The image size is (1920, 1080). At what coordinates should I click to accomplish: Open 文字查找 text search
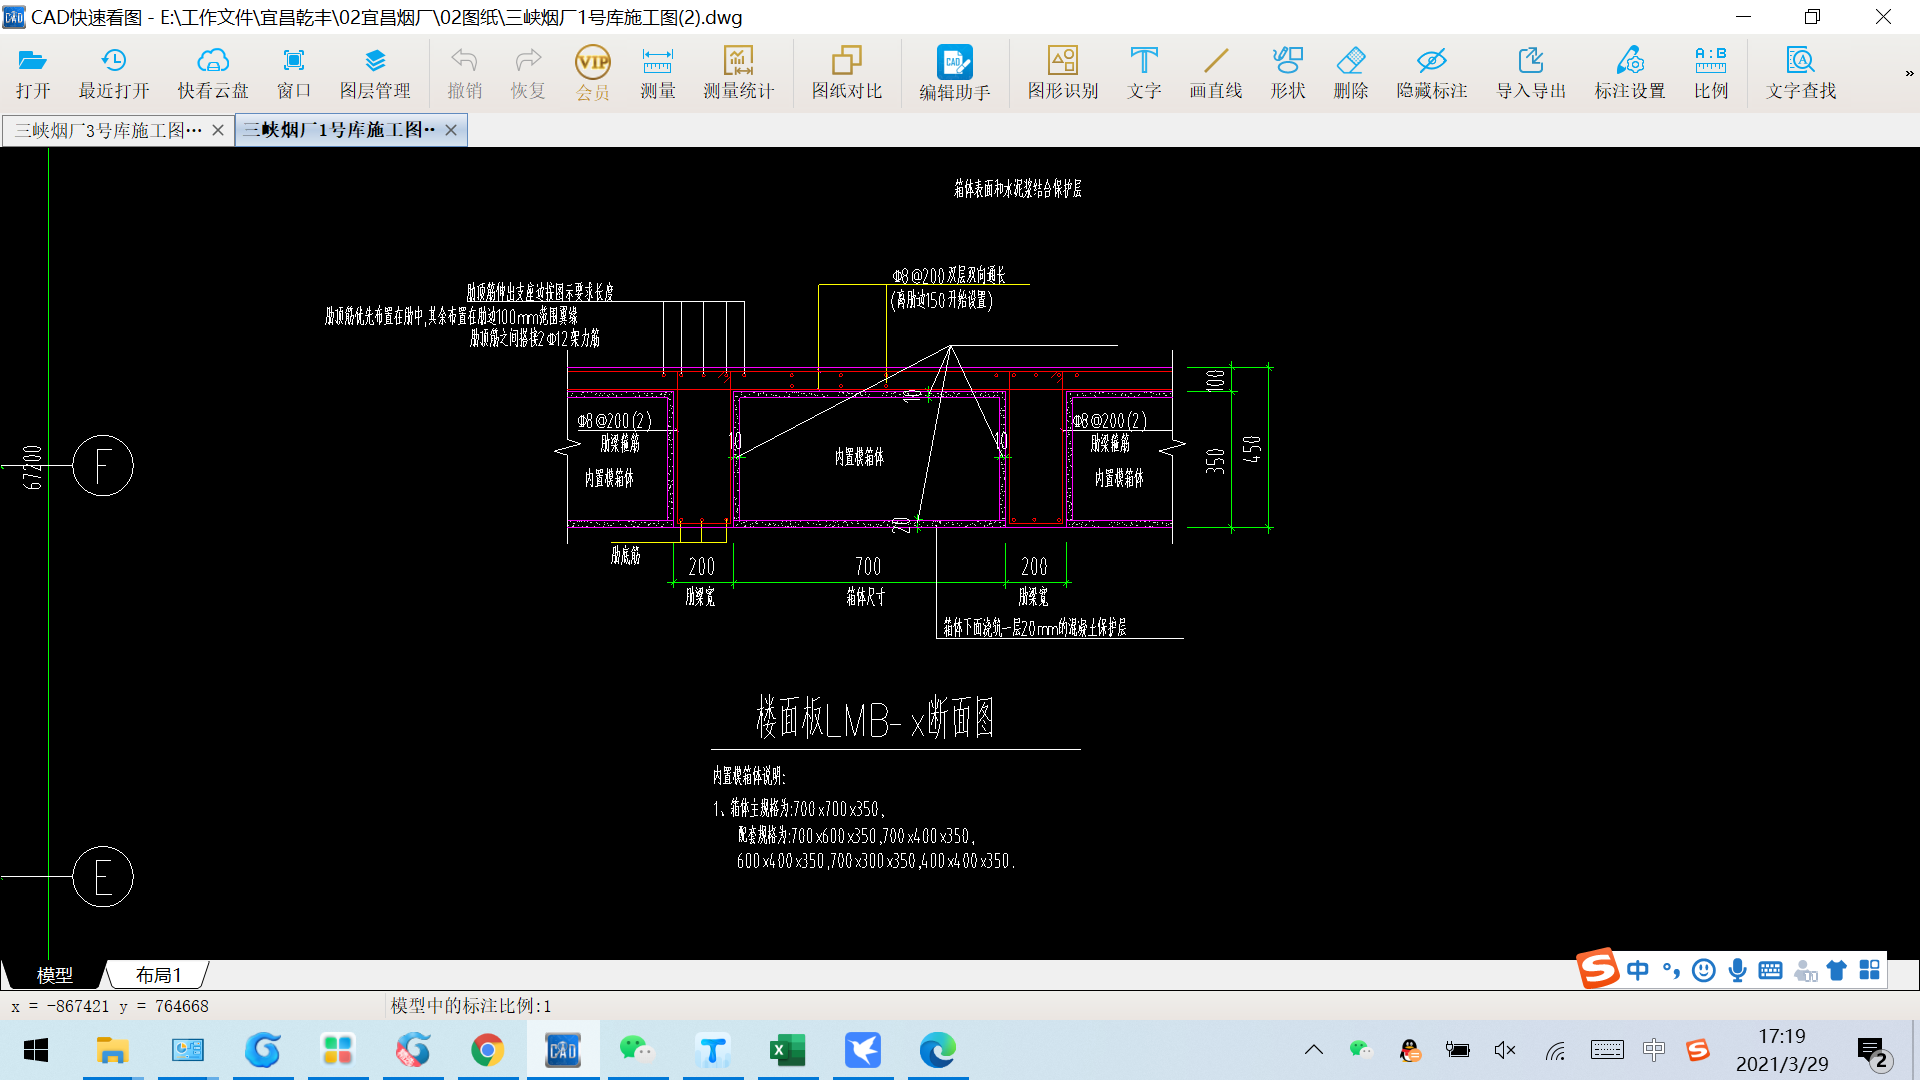1800,74
